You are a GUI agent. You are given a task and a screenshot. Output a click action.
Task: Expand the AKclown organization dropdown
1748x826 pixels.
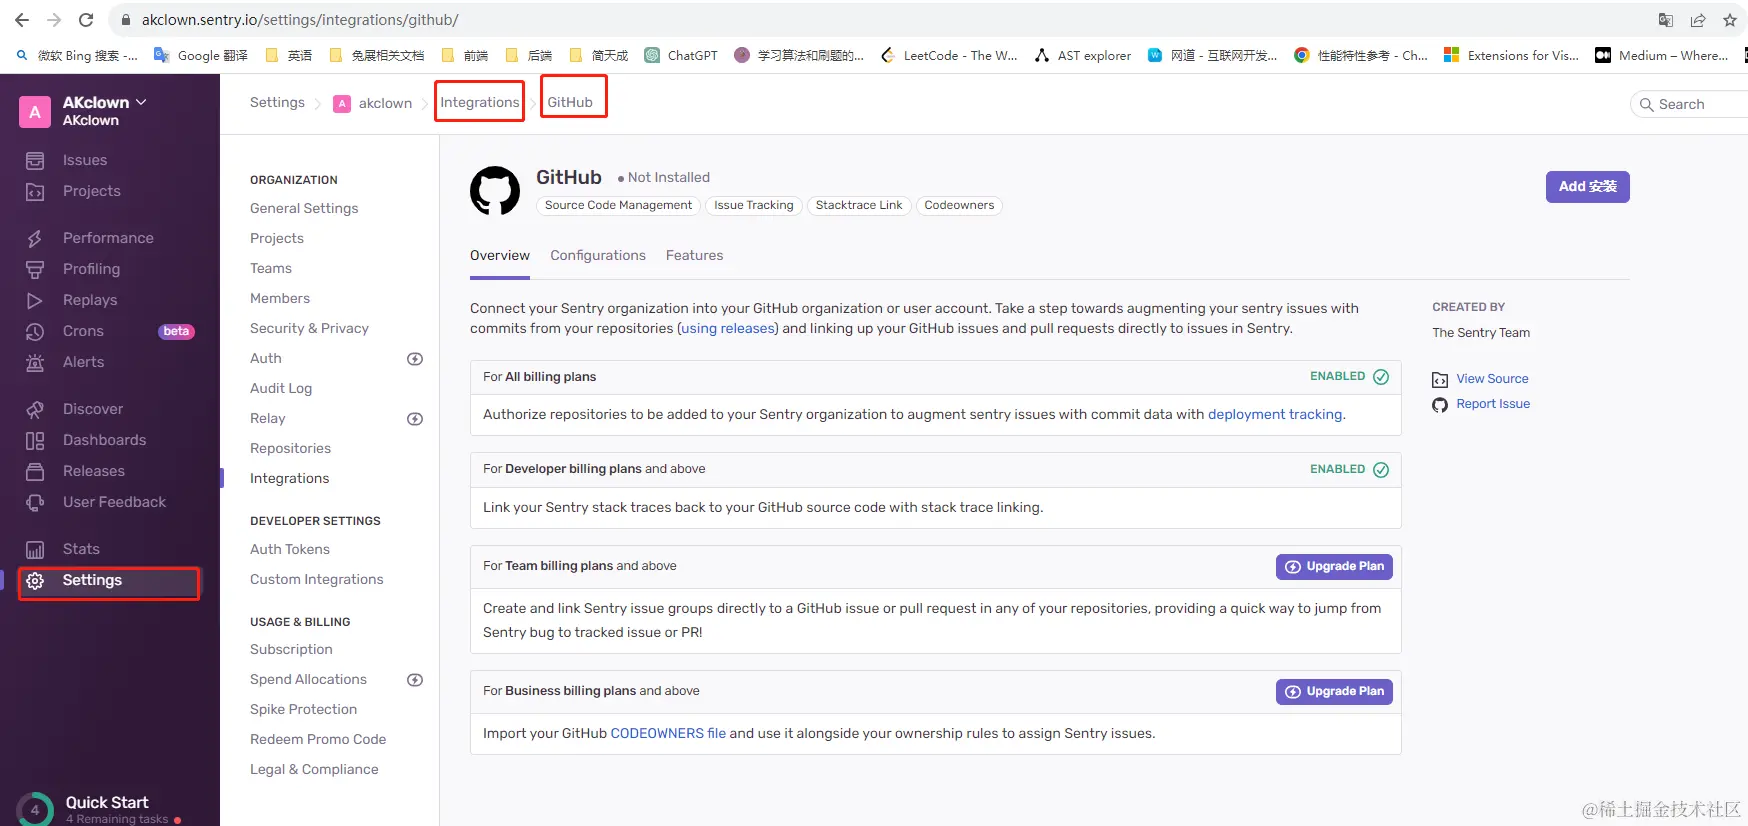tap(141, 102)
